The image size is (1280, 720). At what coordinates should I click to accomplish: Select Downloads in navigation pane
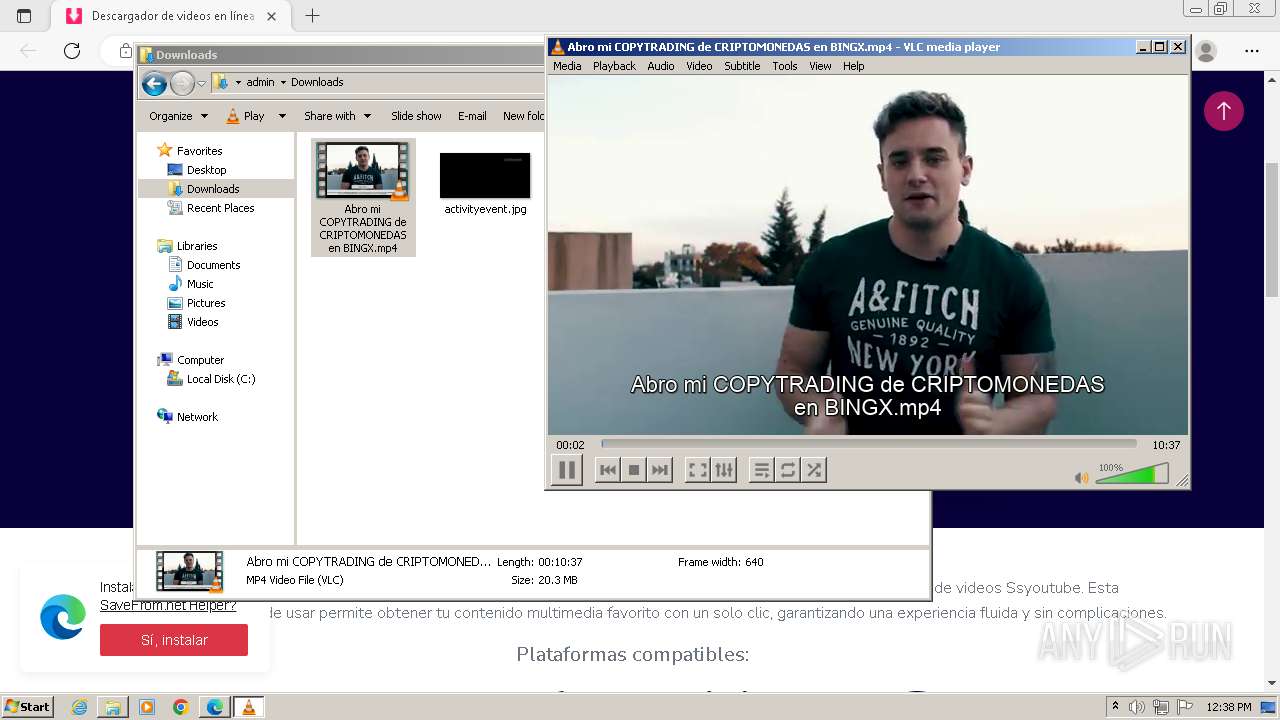(213, 189)
